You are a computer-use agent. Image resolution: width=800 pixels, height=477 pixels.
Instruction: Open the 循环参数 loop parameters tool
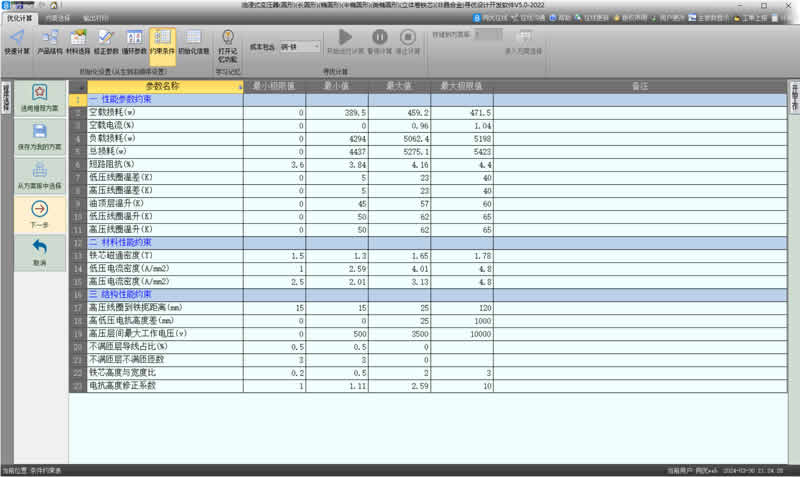[134, 42]
